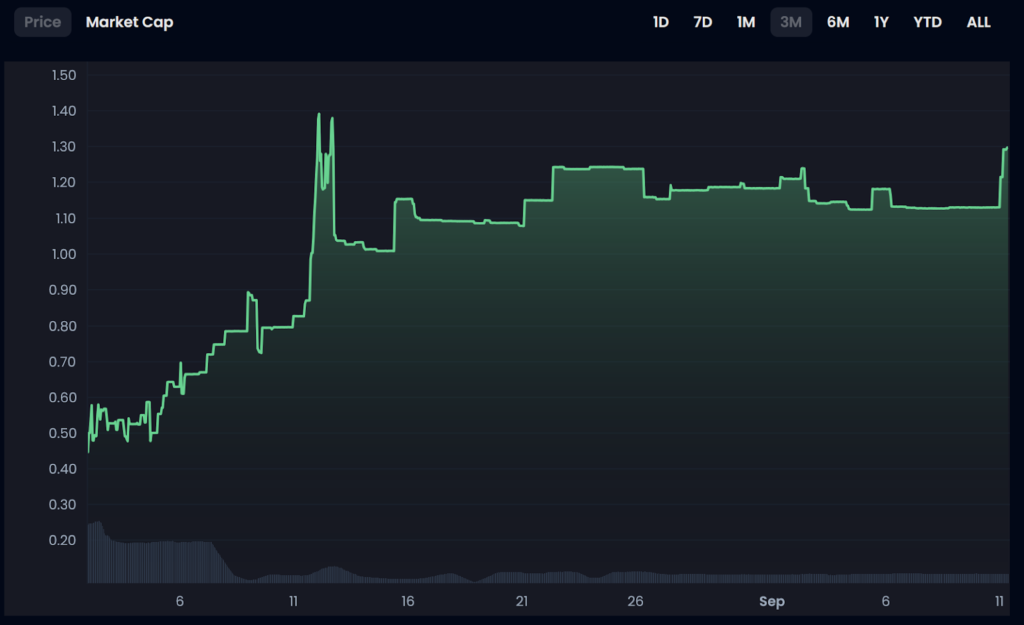This screenshot has height=625, width=1024.
Task: Click the 1.30 y-axis label
Action: (64, 147)
